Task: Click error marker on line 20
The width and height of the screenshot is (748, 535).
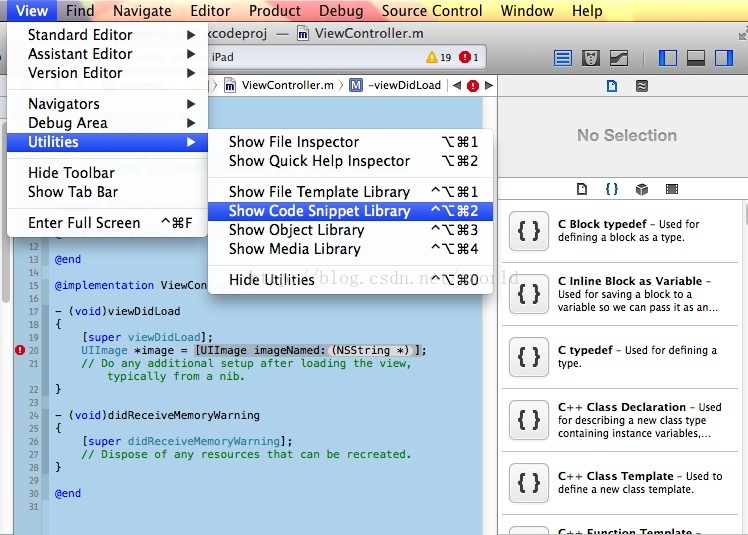Action: pyautogui.click(x=20, y=350)
